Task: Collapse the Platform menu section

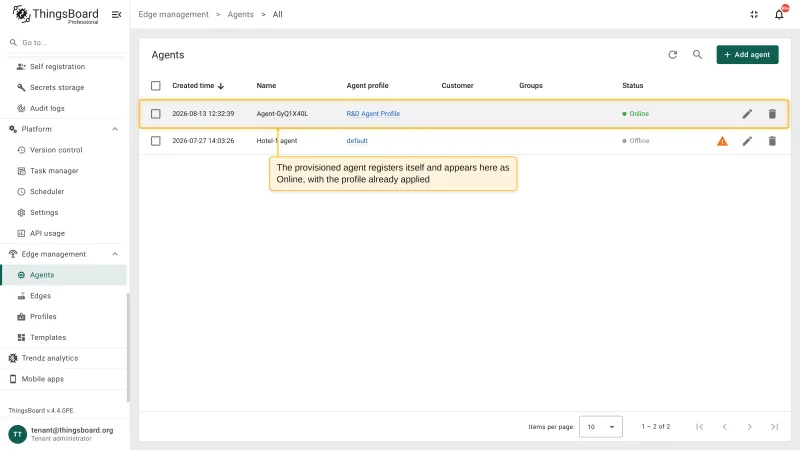Action: pos(115,129)
